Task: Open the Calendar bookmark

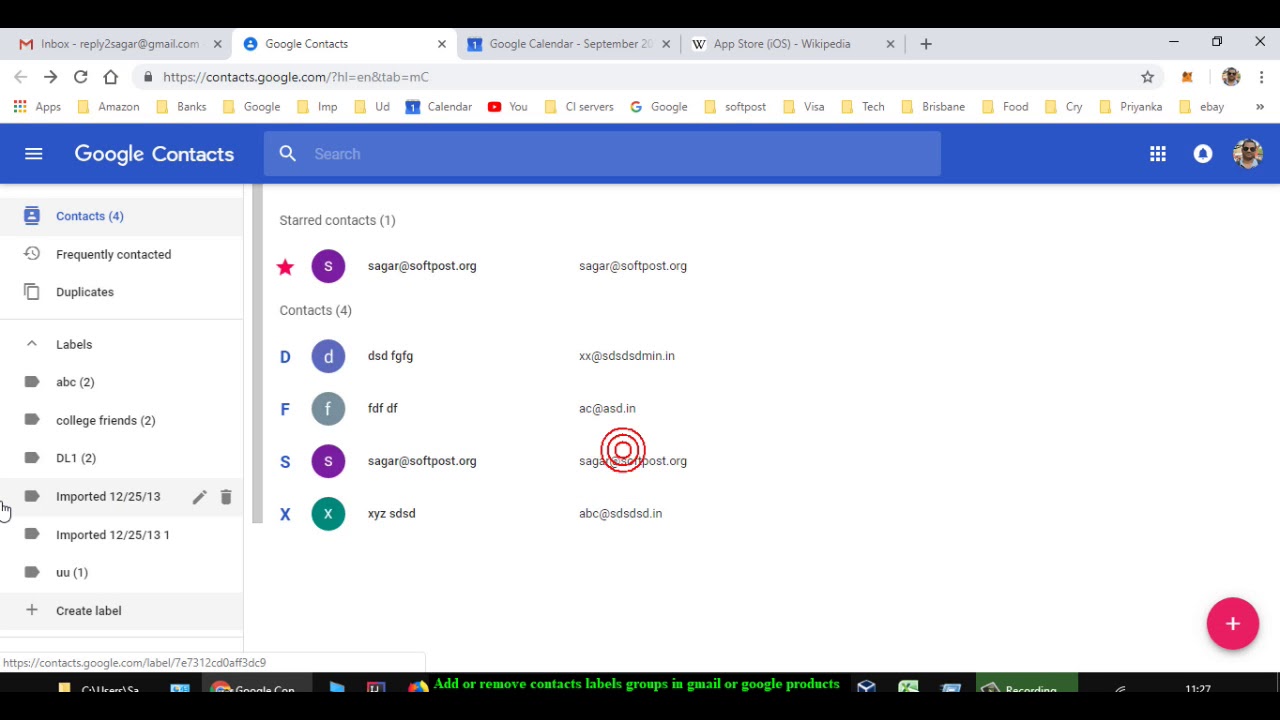Action: (x=438, y=107)
